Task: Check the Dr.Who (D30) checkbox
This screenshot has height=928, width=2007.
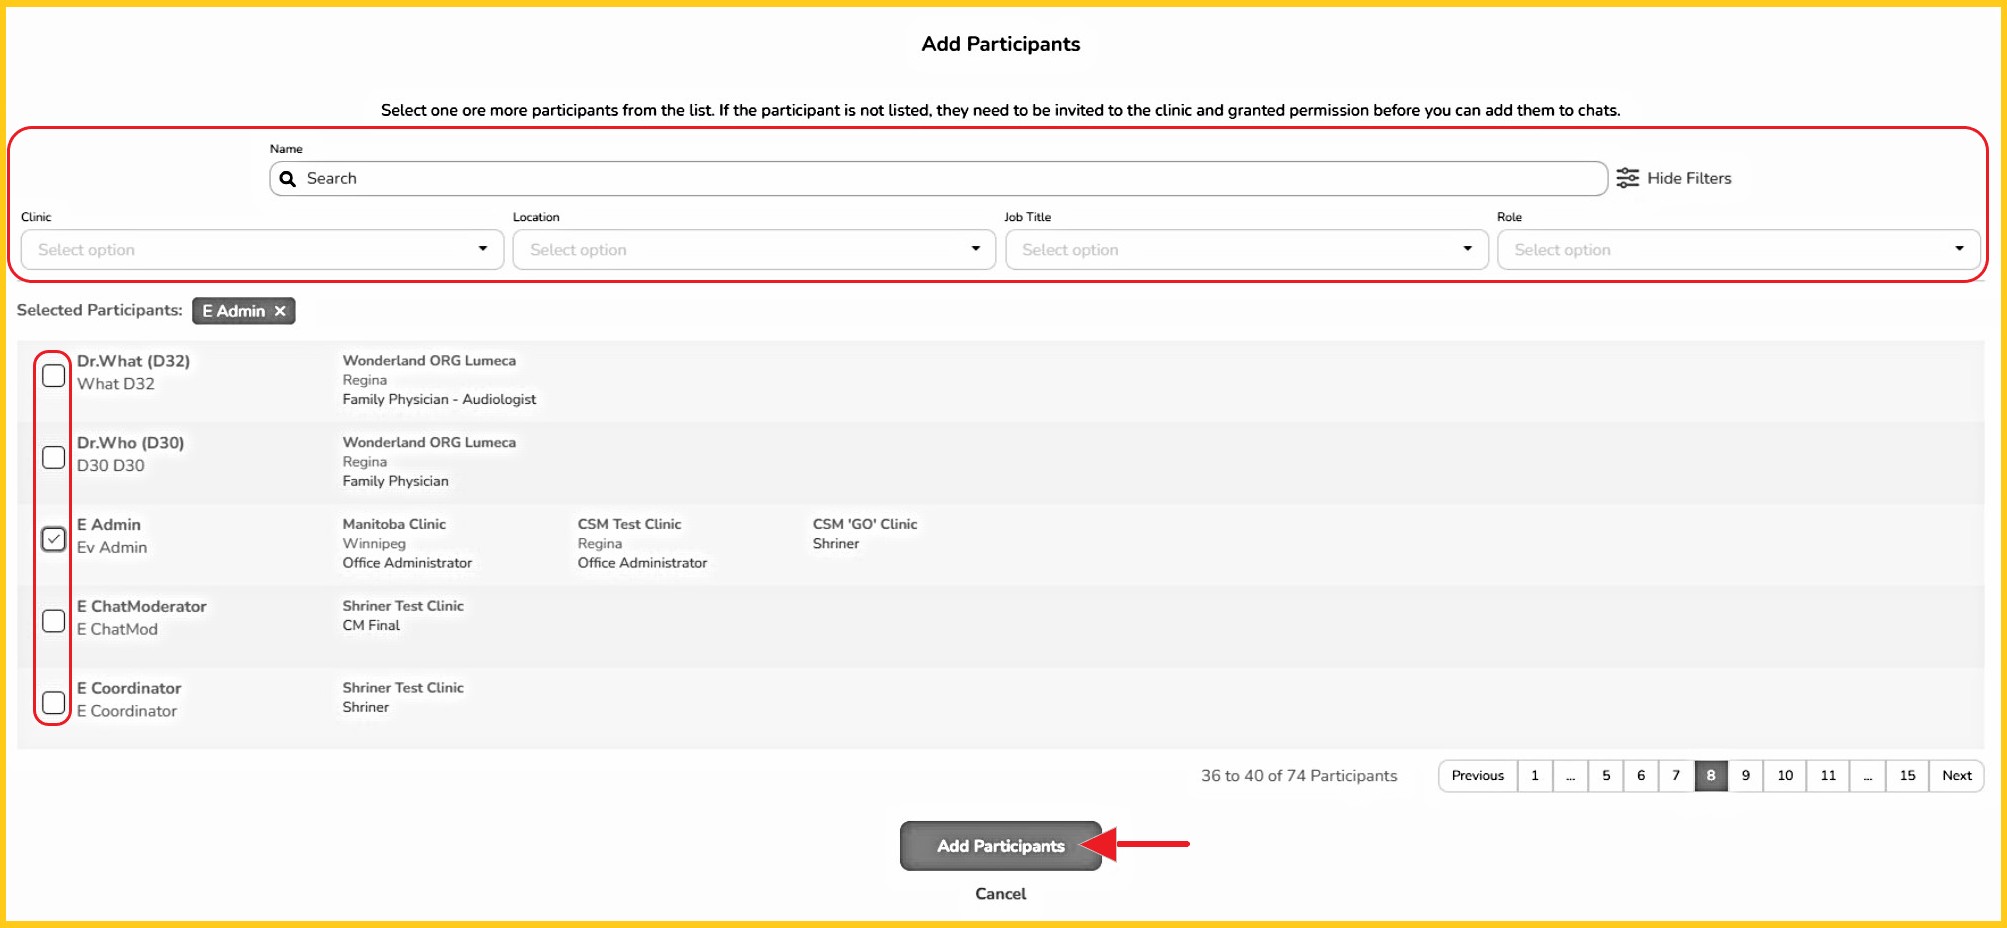Action: pyautogui.click(x=54, y=458)
